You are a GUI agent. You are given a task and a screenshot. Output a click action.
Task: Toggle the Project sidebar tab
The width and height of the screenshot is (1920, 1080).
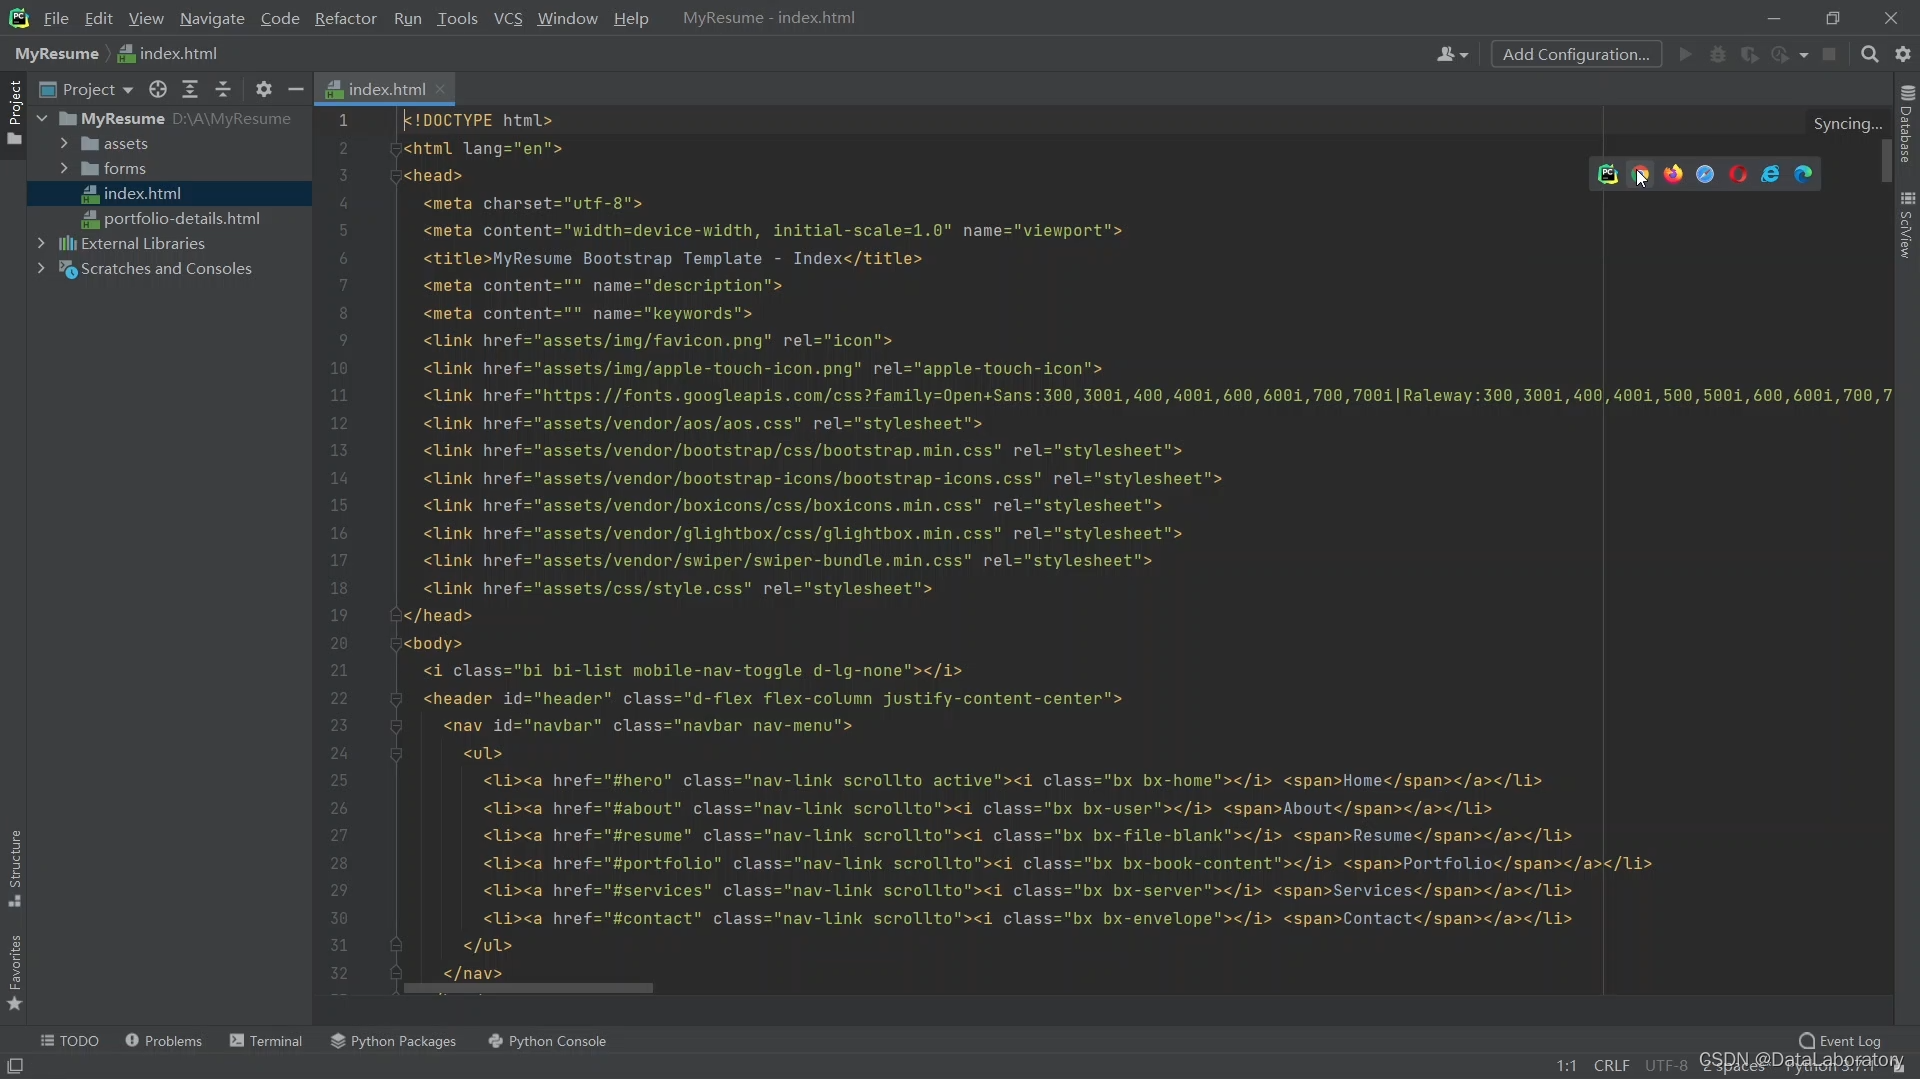coord(15,112)
